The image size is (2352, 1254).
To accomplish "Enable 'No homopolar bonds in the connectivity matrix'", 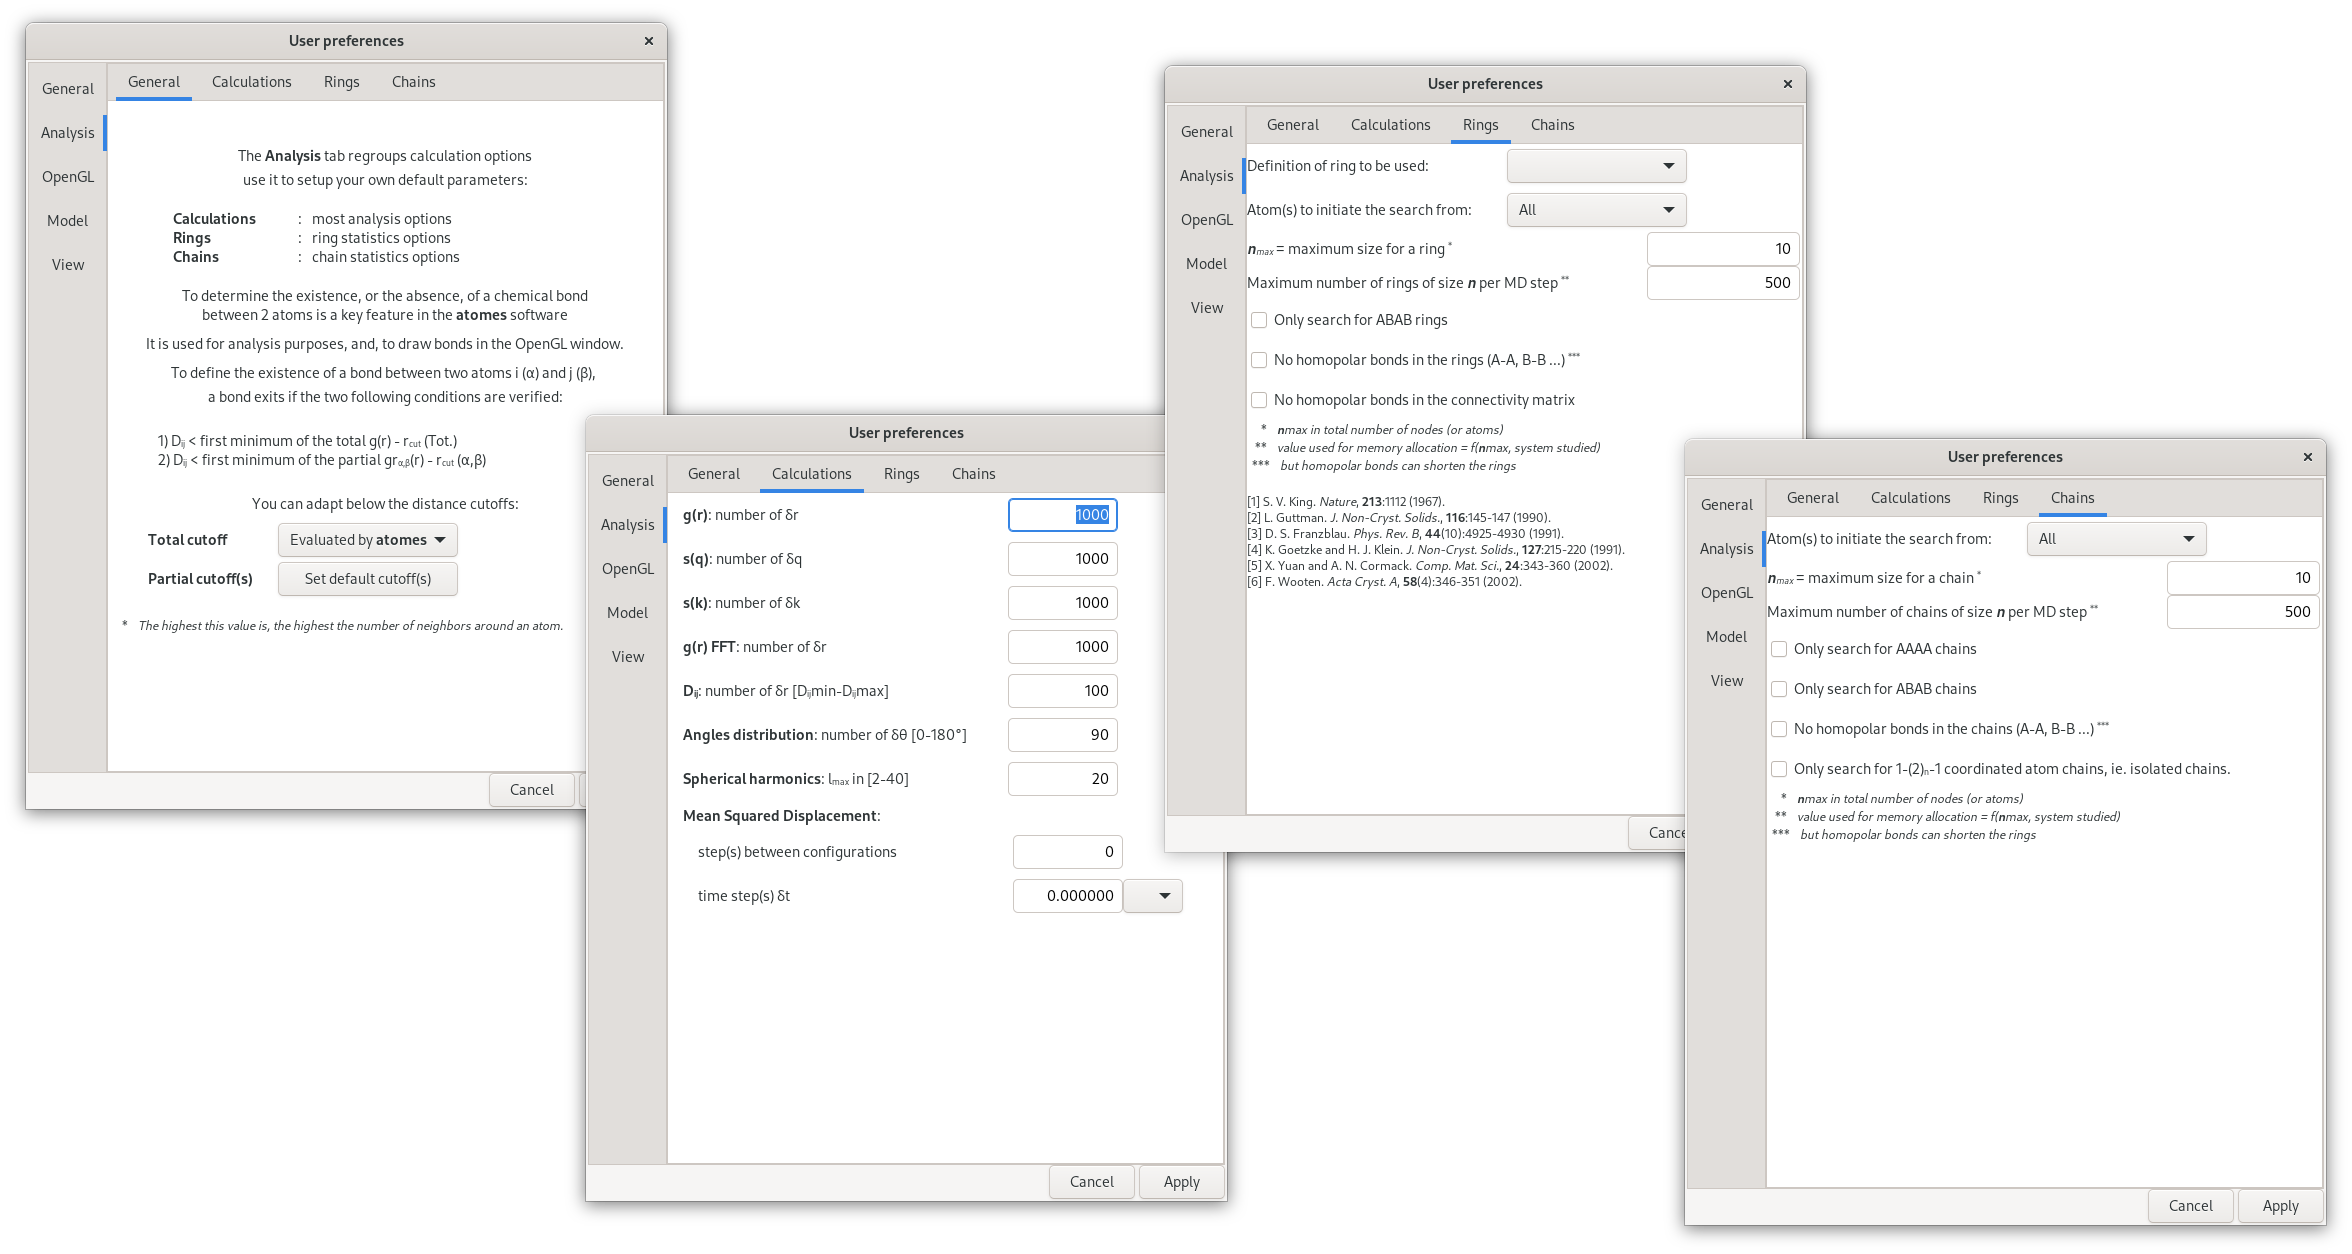I will tap(1259, 399).
